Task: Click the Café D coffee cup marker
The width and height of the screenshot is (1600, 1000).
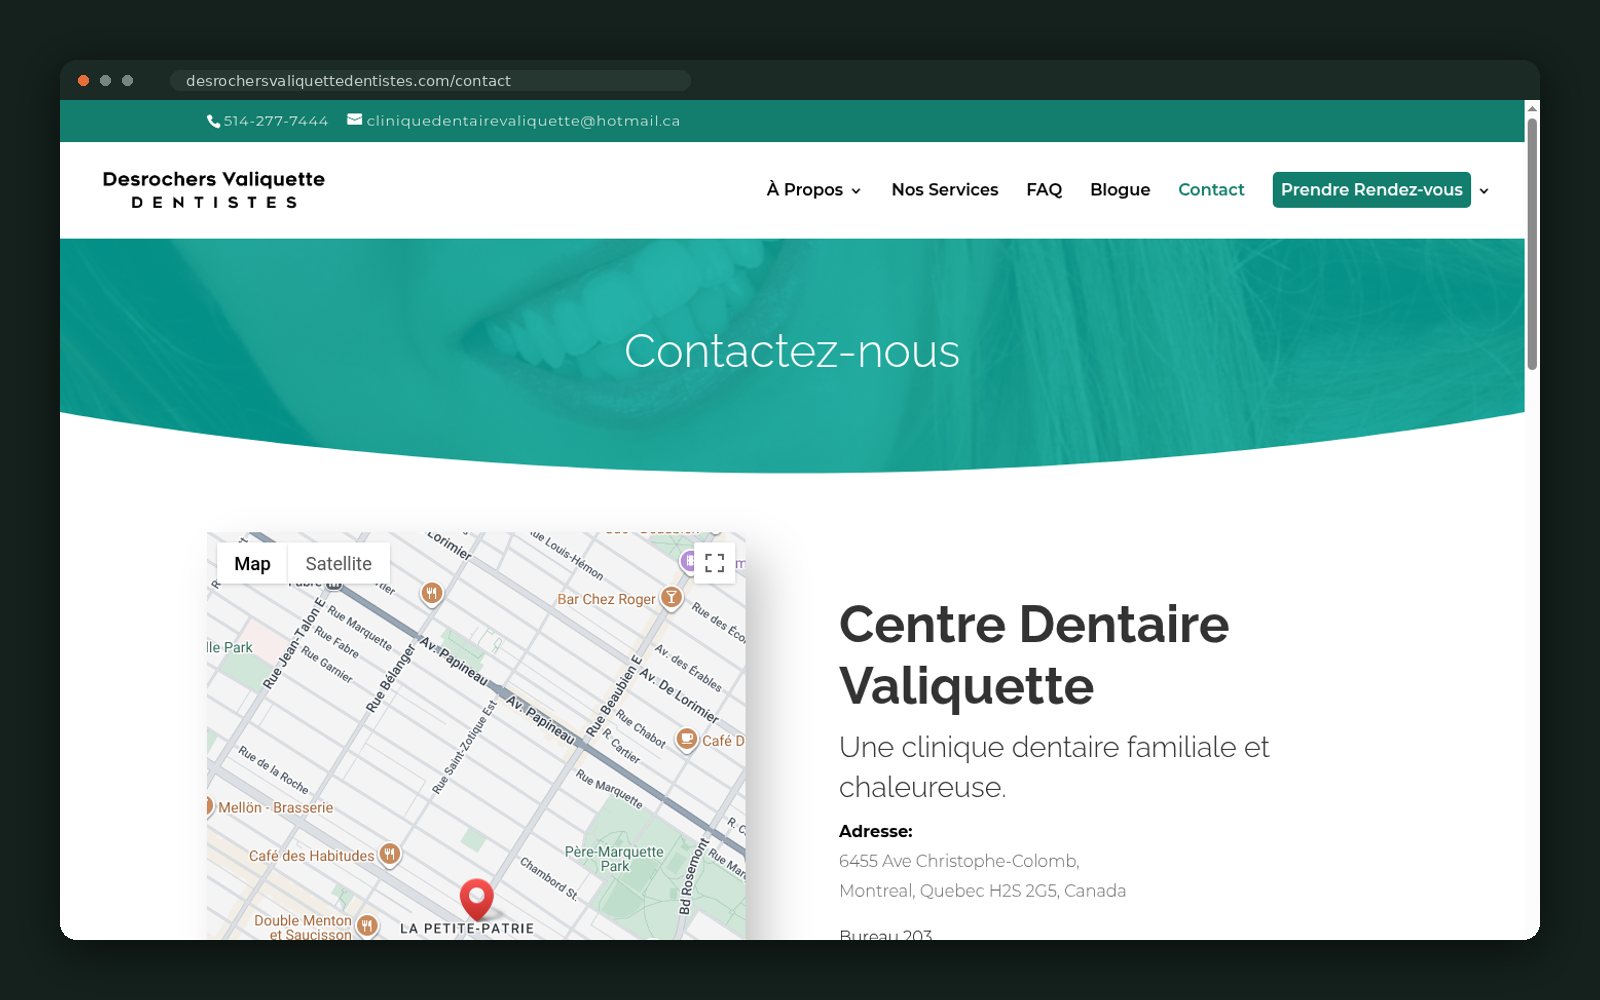Action: 687,740
